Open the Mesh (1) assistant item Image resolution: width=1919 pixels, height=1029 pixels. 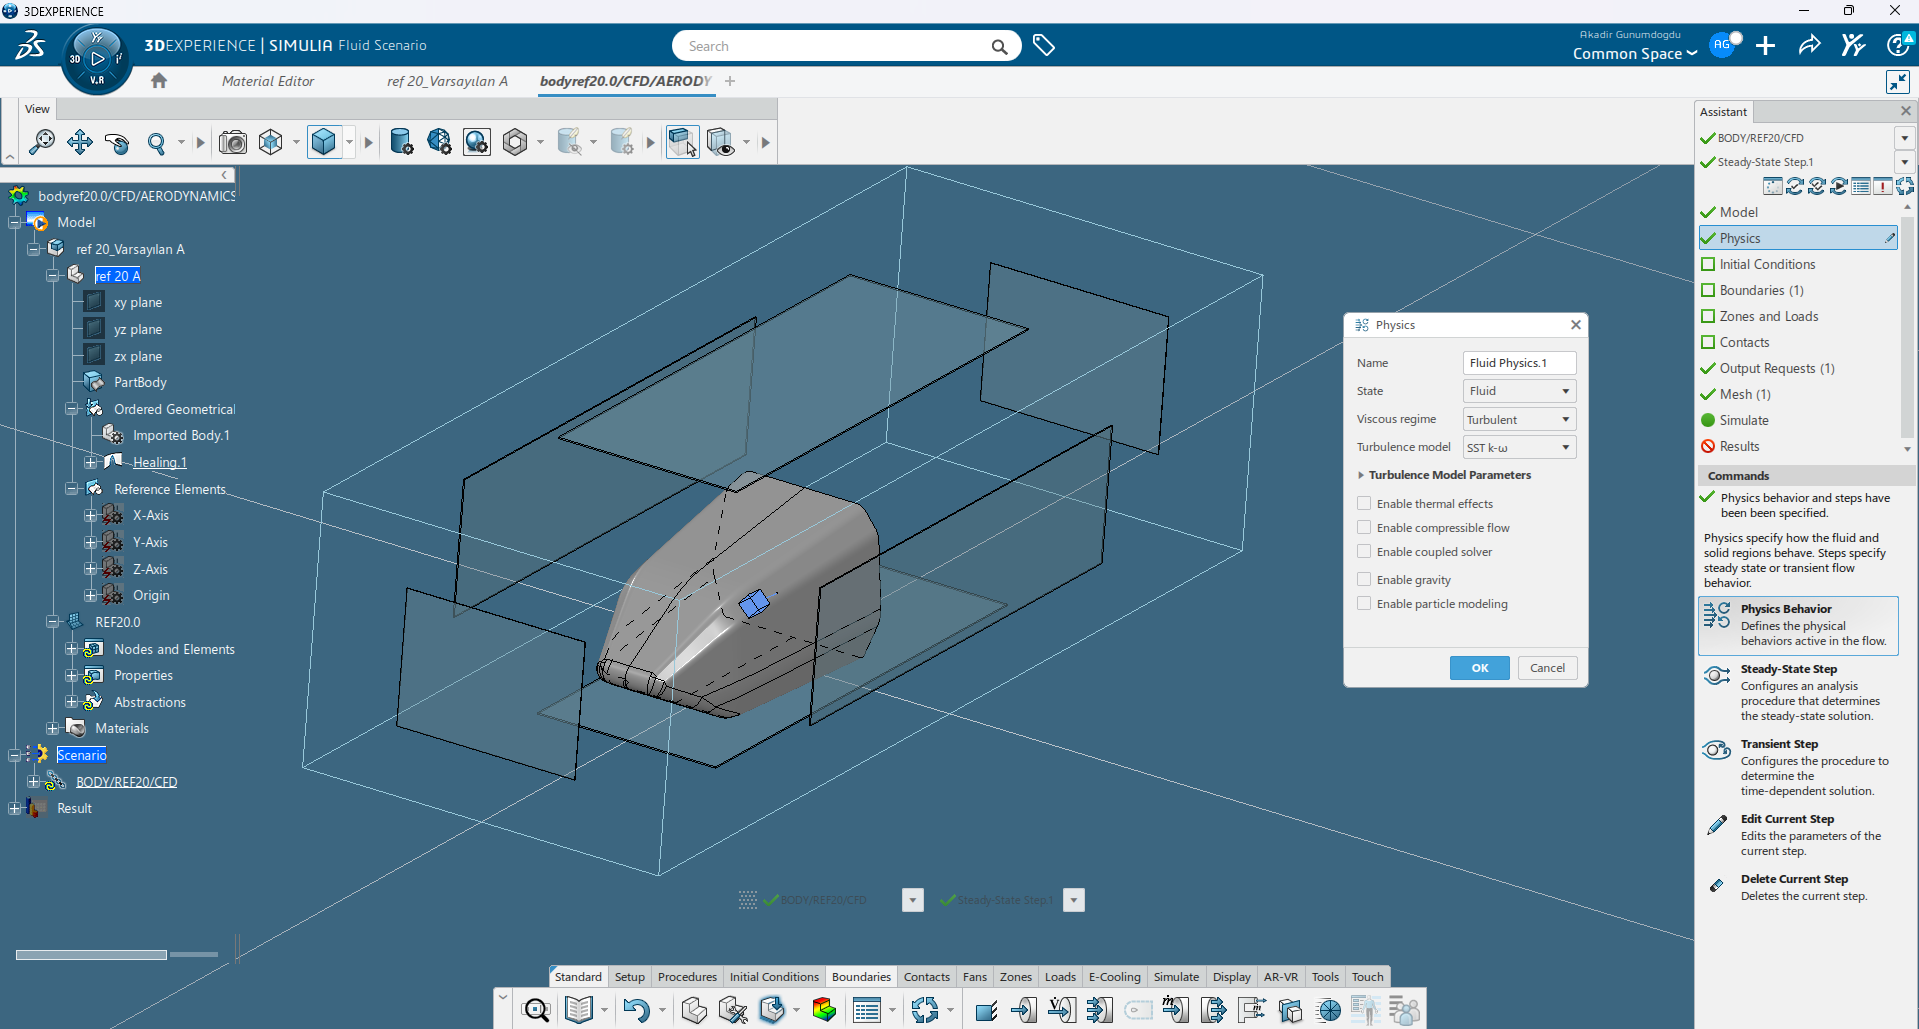tap(1745, 394)
